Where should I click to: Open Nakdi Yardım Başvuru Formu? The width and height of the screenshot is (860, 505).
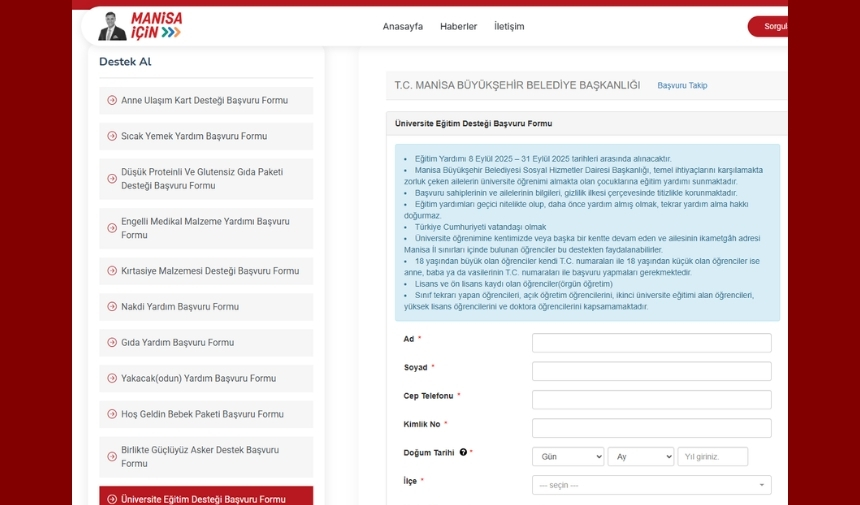206,307
